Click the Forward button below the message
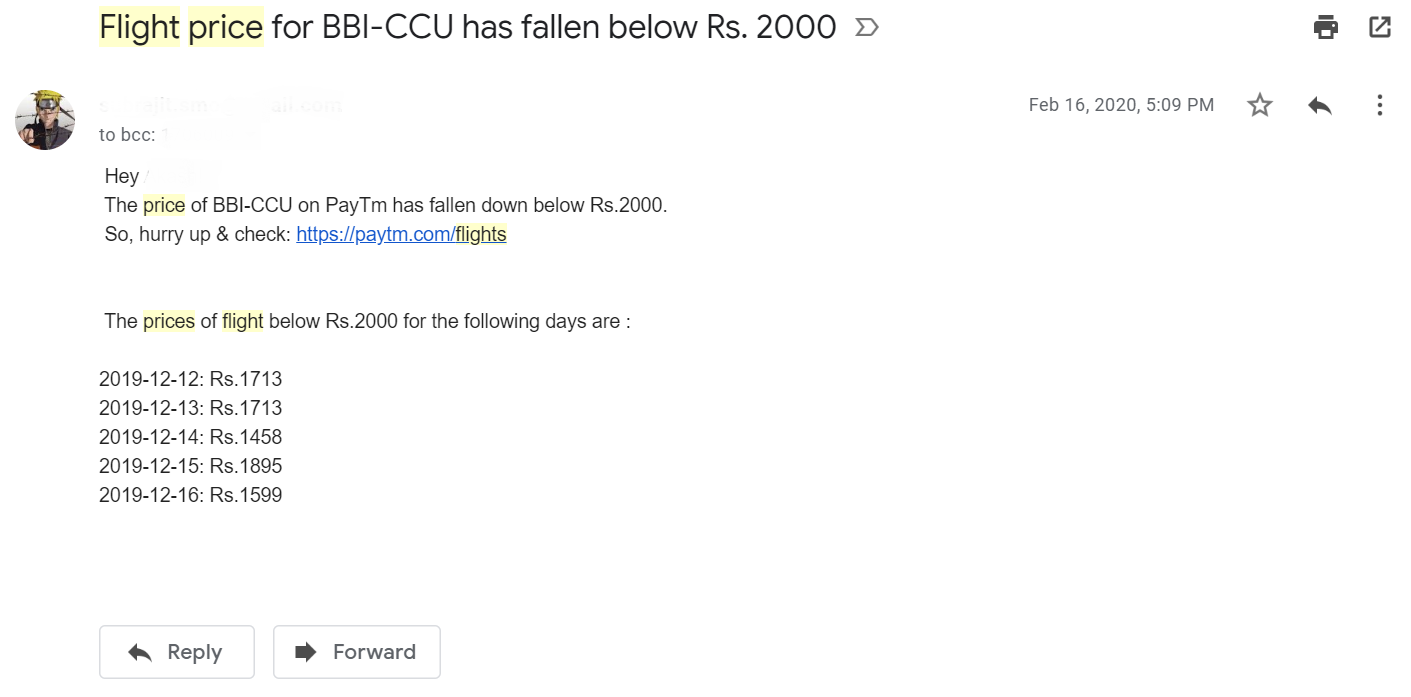 [x=357, y=652]
